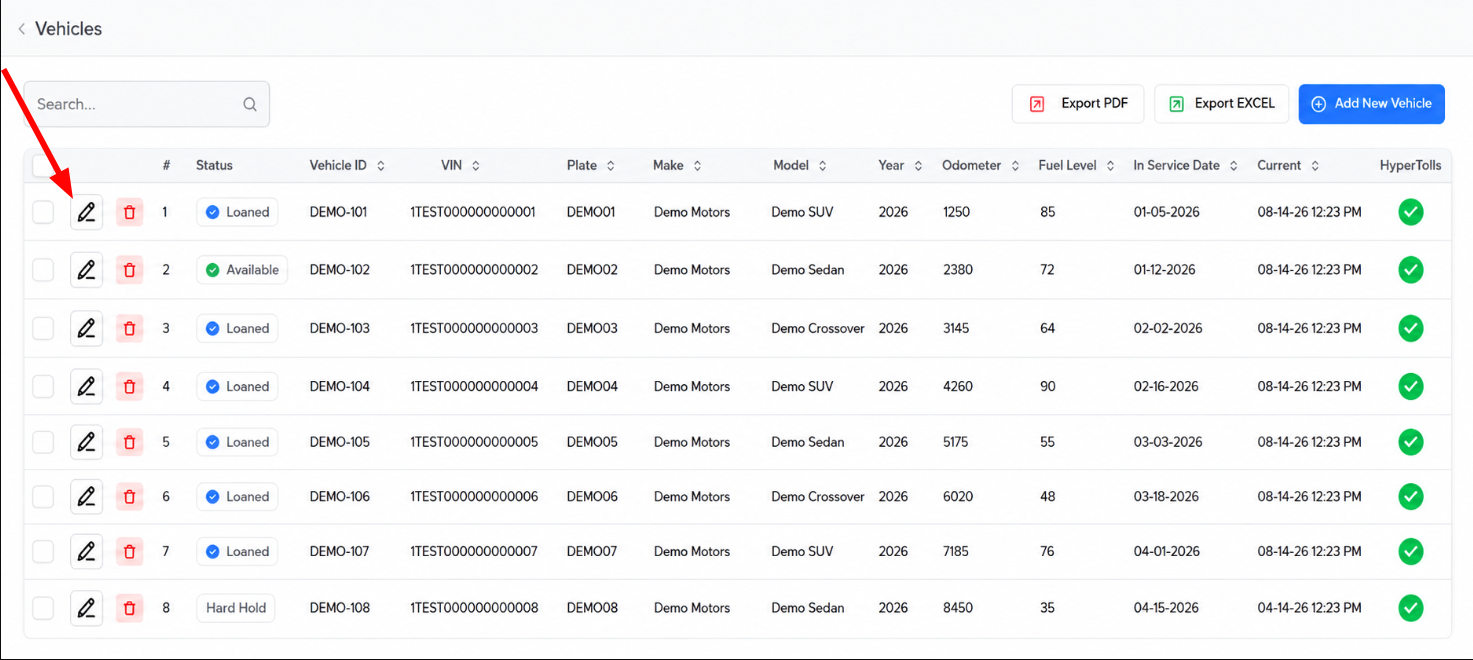Delete vehicle DEMO-101 with the trash icon
Viewport: 1473px width, 660px height.
130,212
